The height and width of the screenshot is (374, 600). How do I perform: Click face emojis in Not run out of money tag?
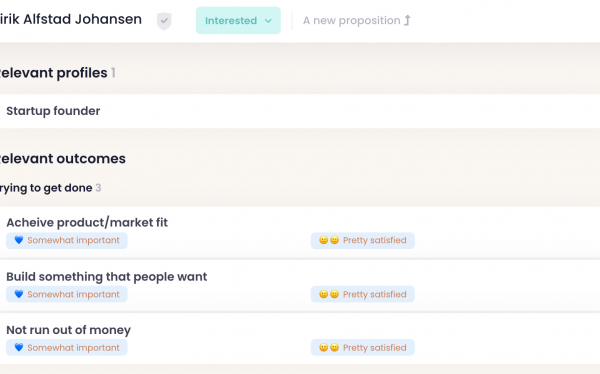329,347
